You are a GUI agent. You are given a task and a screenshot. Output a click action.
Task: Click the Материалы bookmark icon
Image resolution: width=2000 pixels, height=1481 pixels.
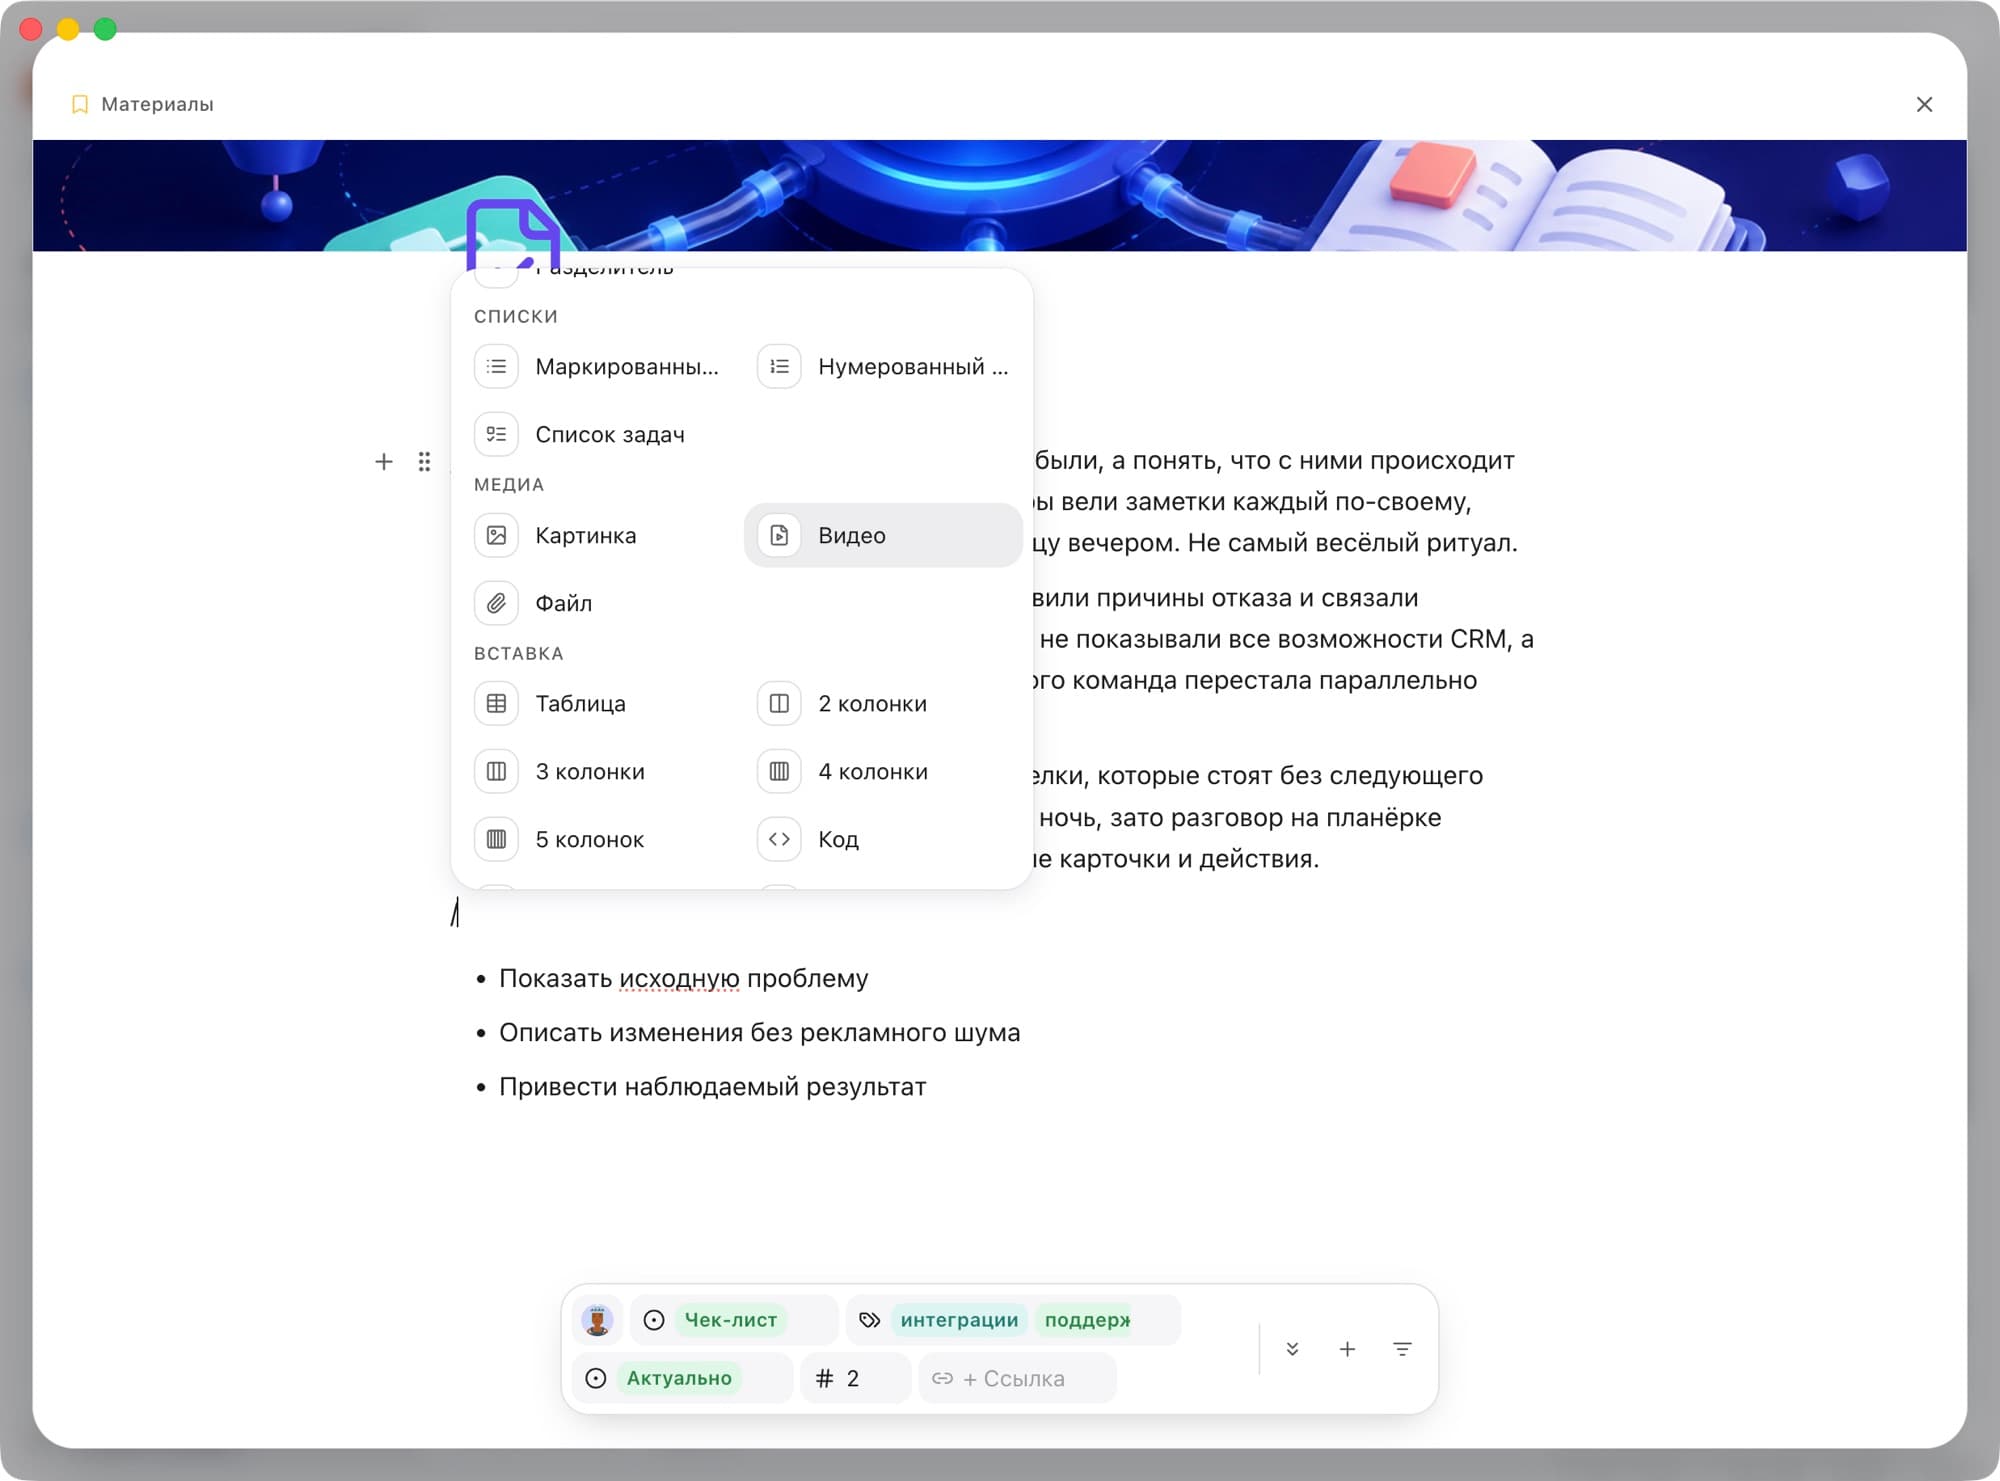coord(80,104)
